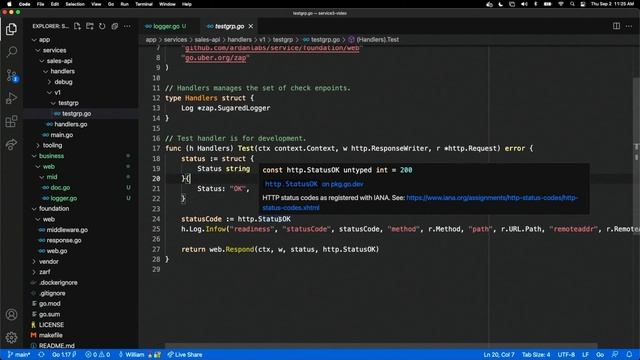The height and width of the screenshot is (360, 640).
Task: Open the Run menu
Action: click(124, 4)
